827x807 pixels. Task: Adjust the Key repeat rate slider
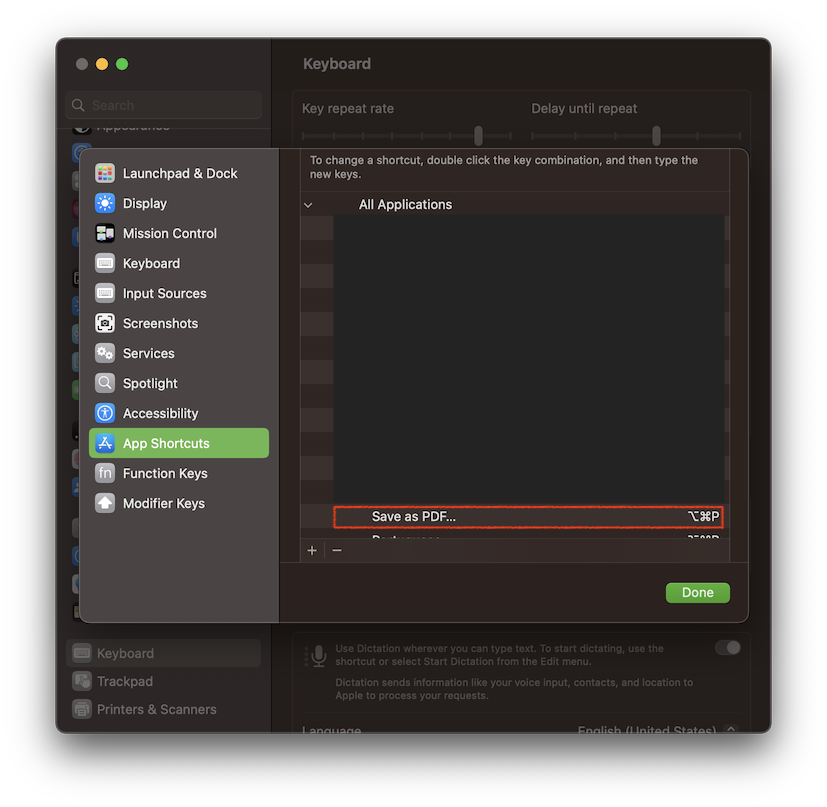(478, 136)
